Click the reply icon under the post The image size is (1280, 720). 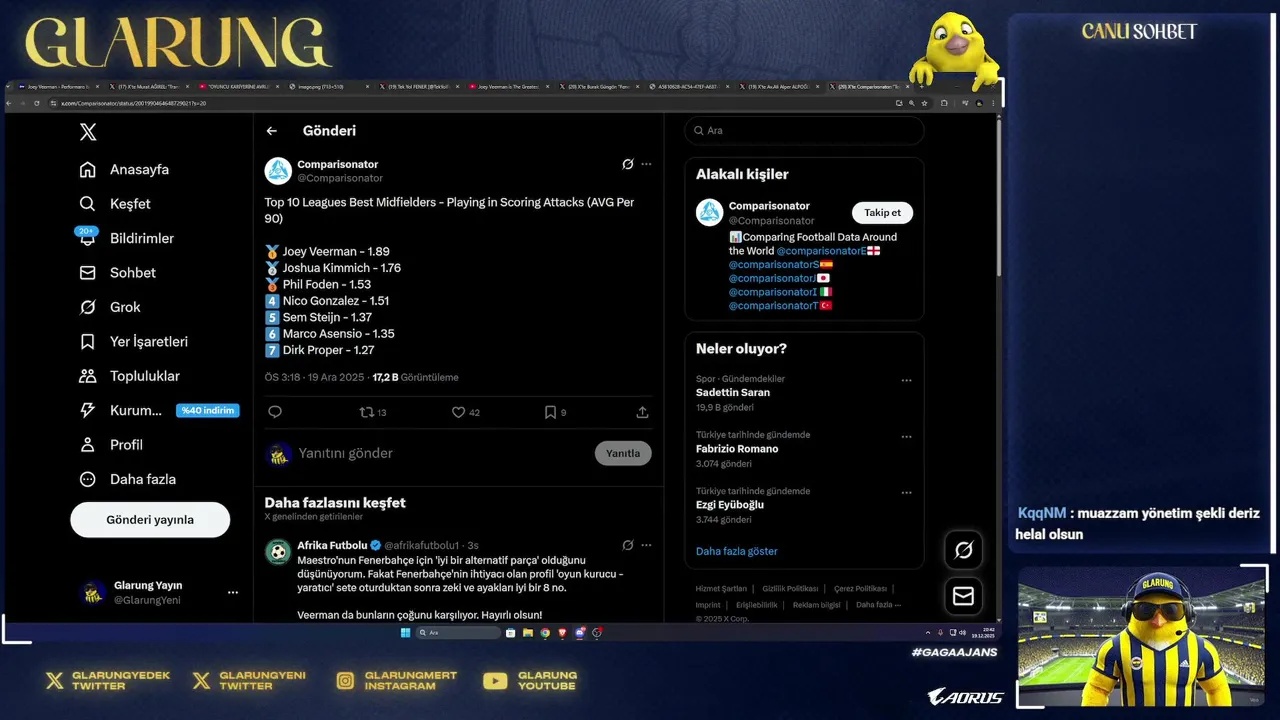point(275,412)
